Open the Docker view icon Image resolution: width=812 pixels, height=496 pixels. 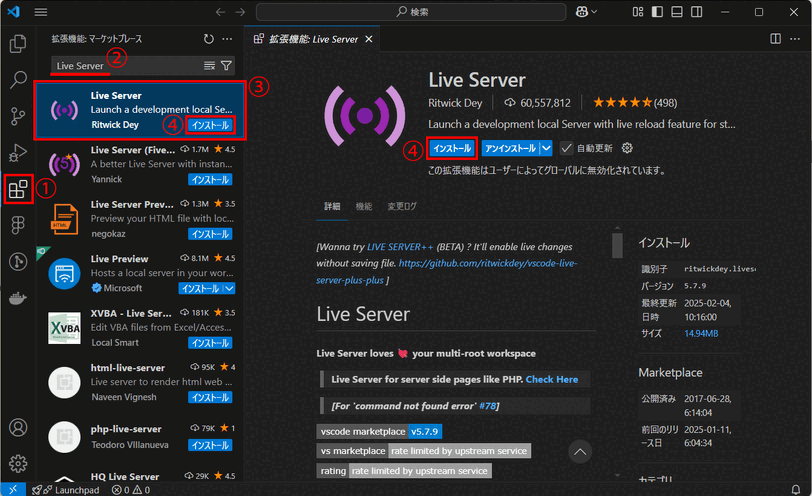pos(18,298)
